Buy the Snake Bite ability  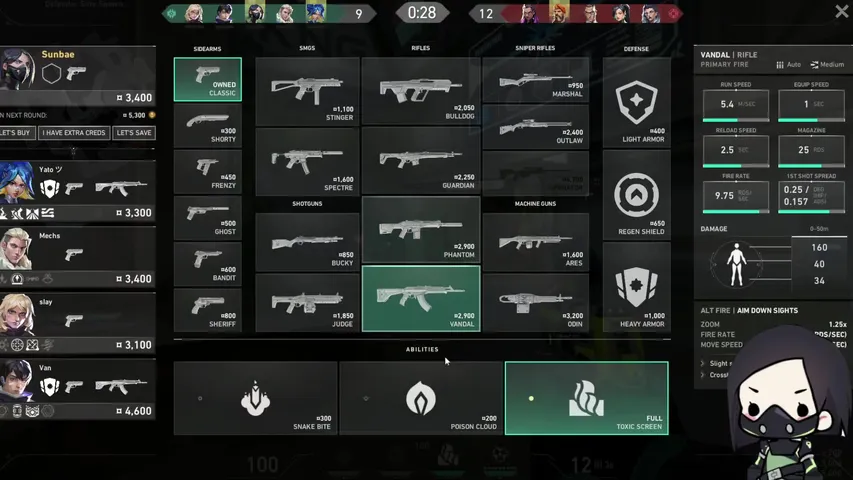tap(256, 398)
